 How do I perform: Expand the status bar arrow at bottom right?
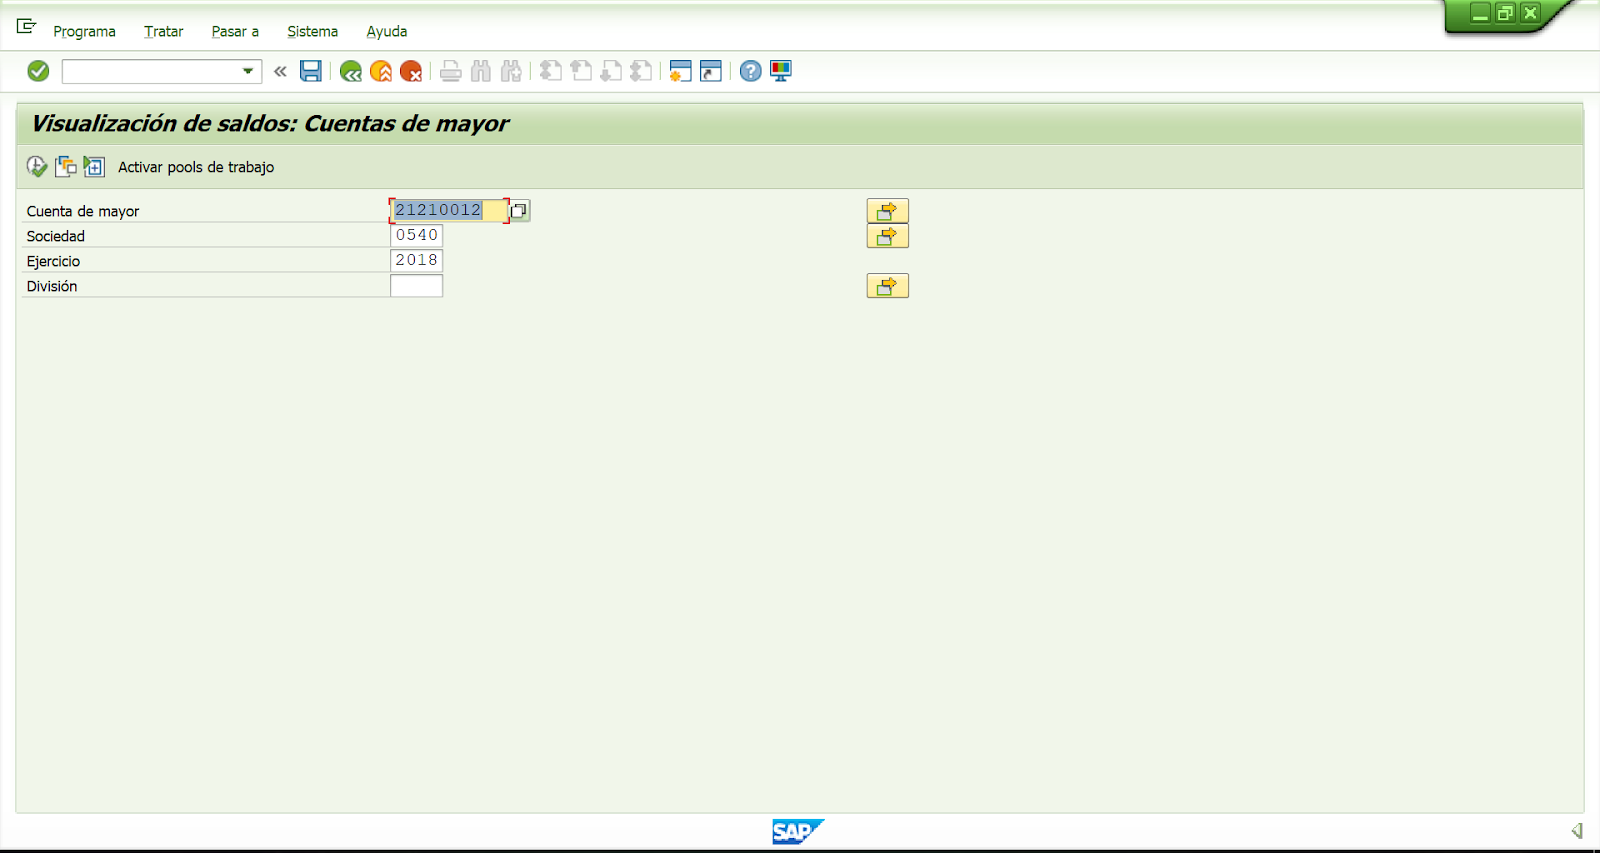[1577, 831]
